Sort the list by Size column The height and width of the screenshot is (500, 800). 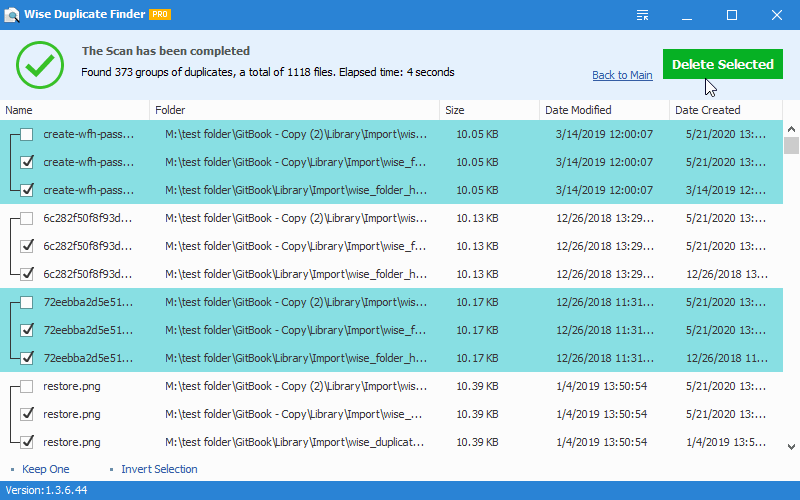point(489,110)
